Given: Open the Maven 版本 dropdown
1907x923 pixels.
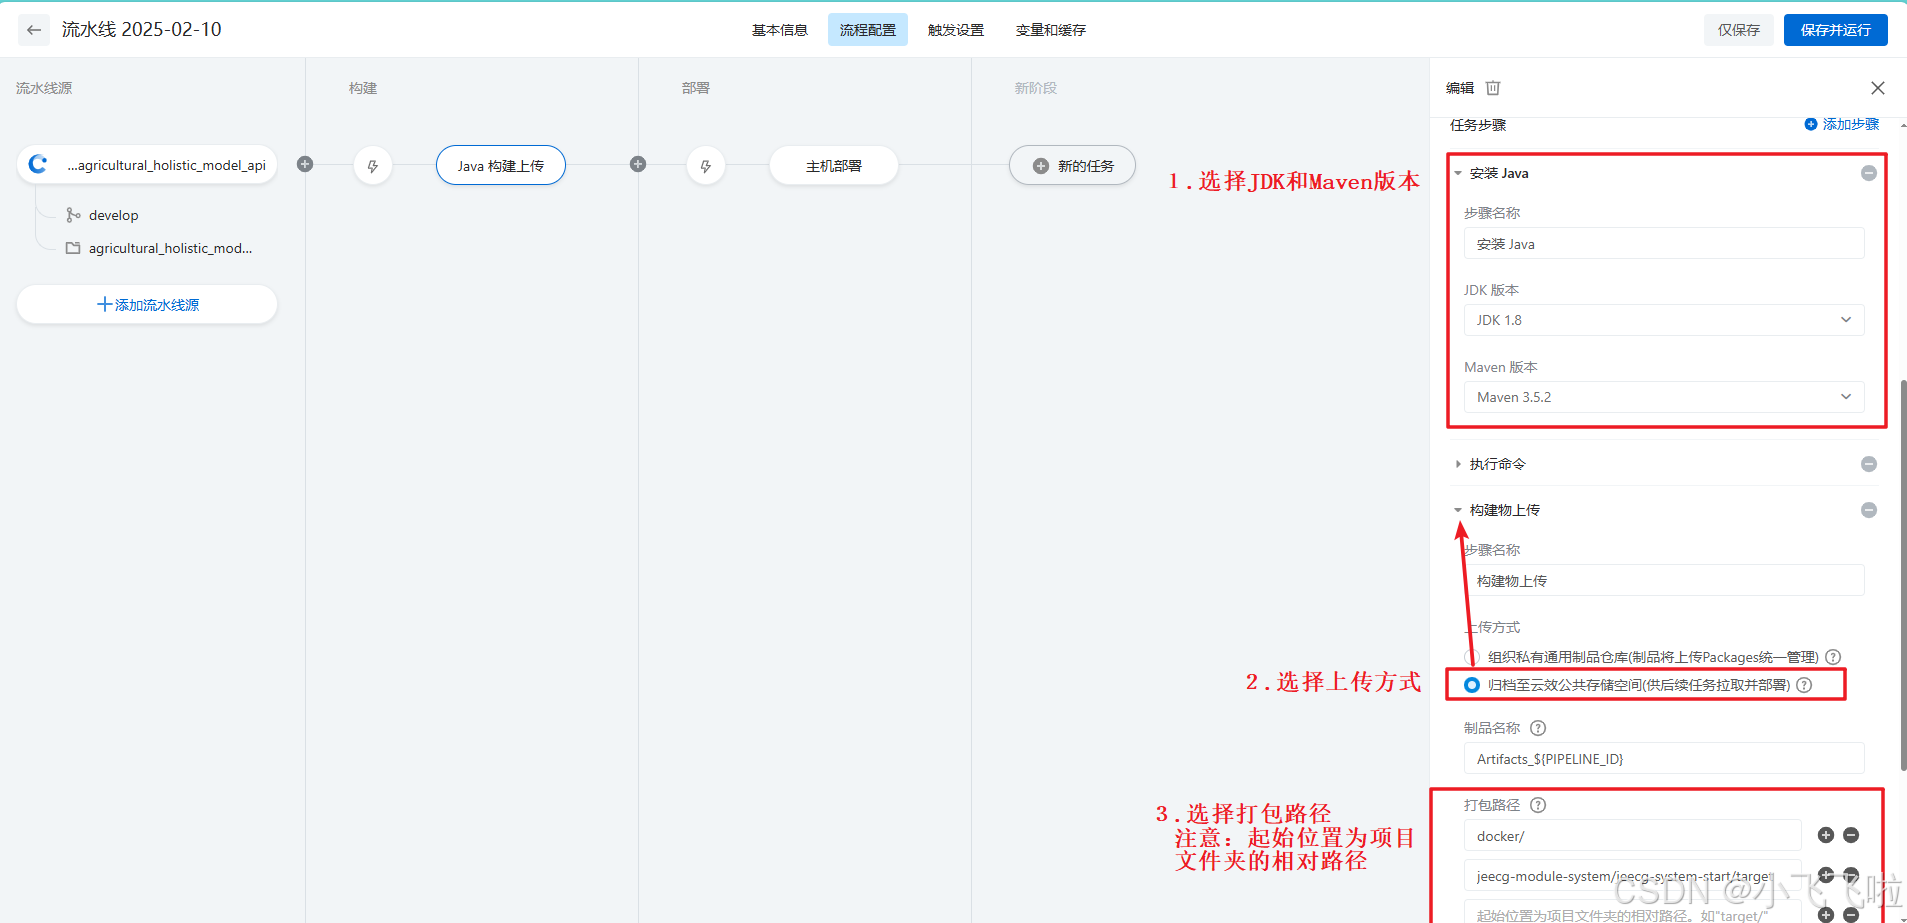Looking at the screenshot, I should pos(1664,397).
